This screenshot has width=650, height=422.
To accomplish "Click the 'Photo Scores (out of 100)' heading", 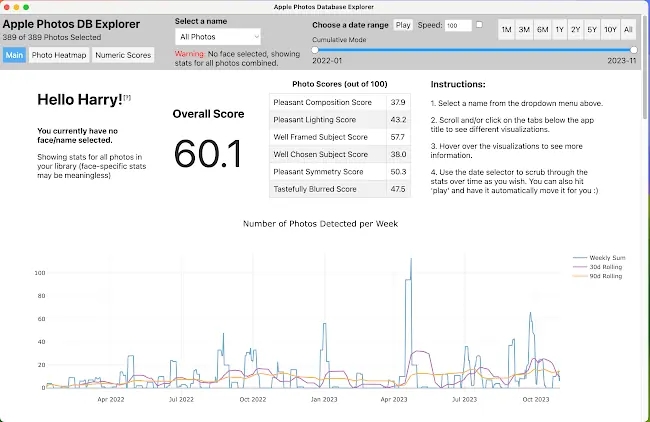I will pyautogui.click(x=340, y=84).
